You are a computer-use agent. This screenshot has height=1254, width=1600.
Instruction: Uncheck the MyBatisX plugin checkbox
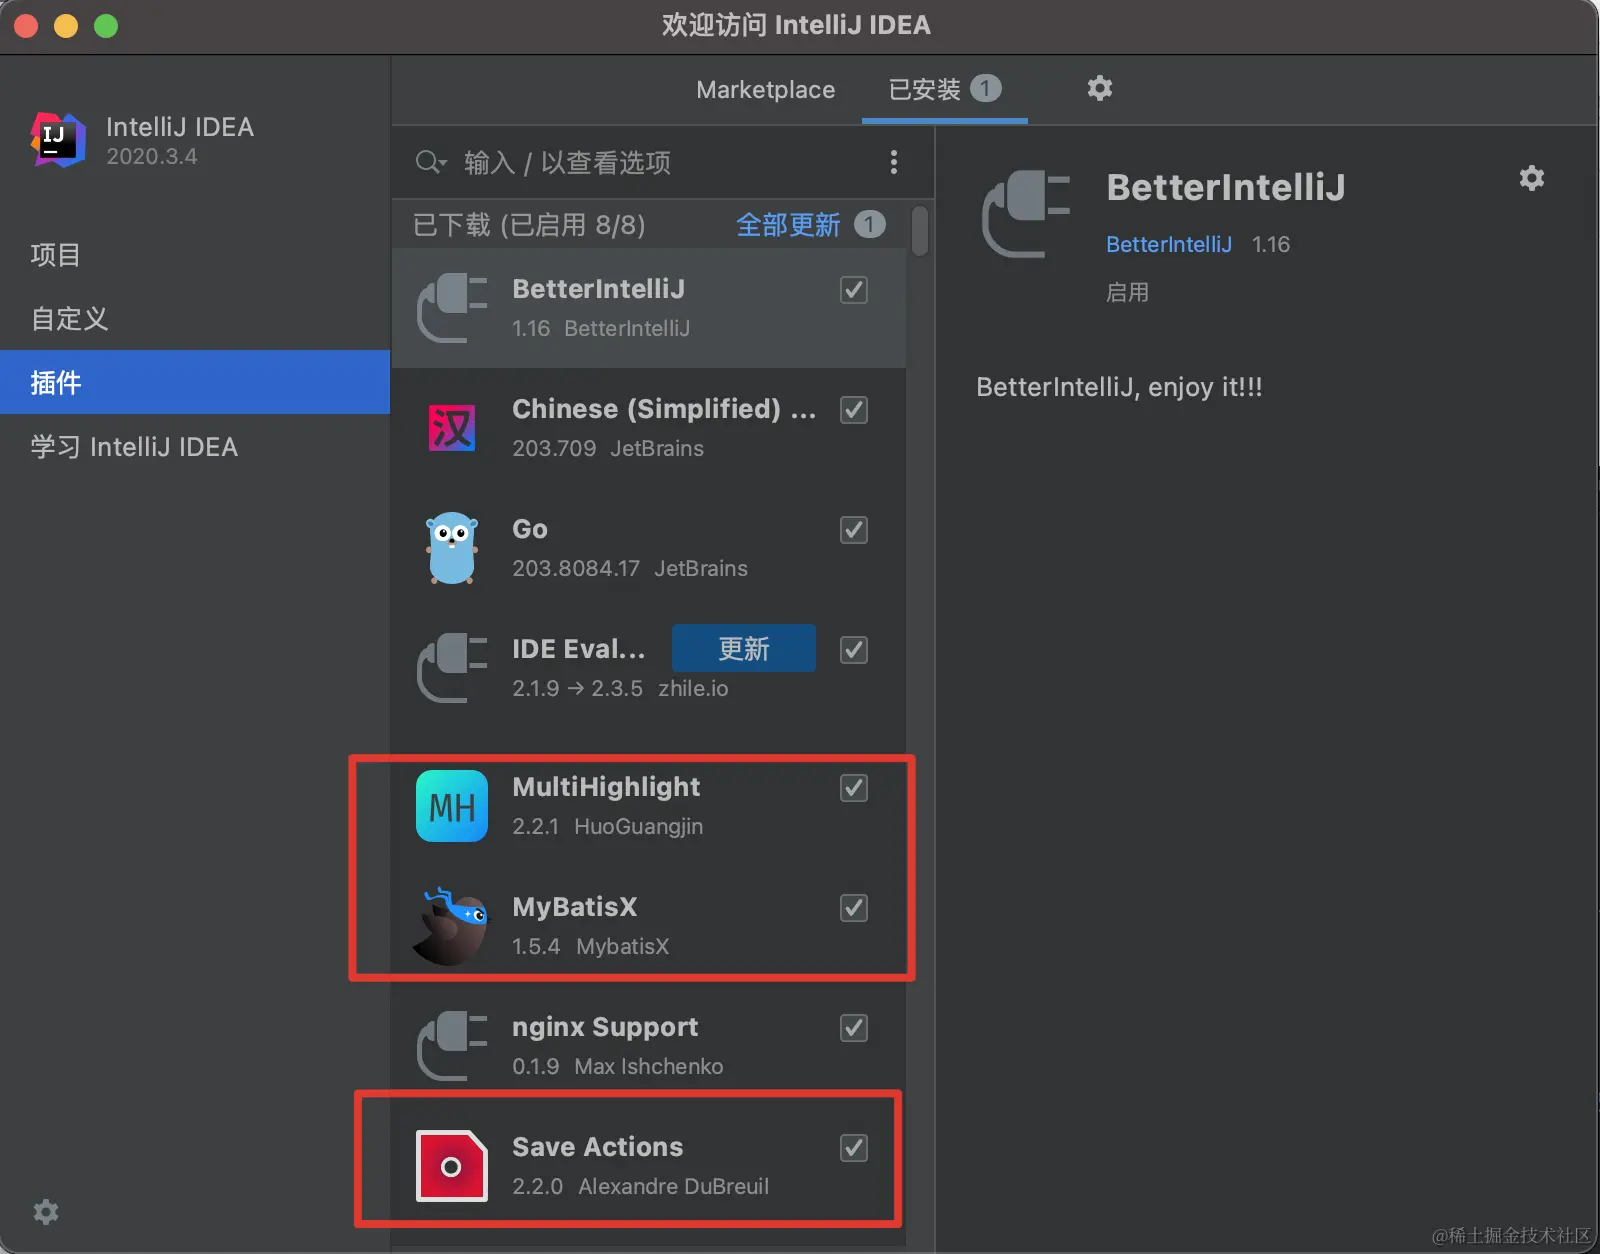pos(854,908)
